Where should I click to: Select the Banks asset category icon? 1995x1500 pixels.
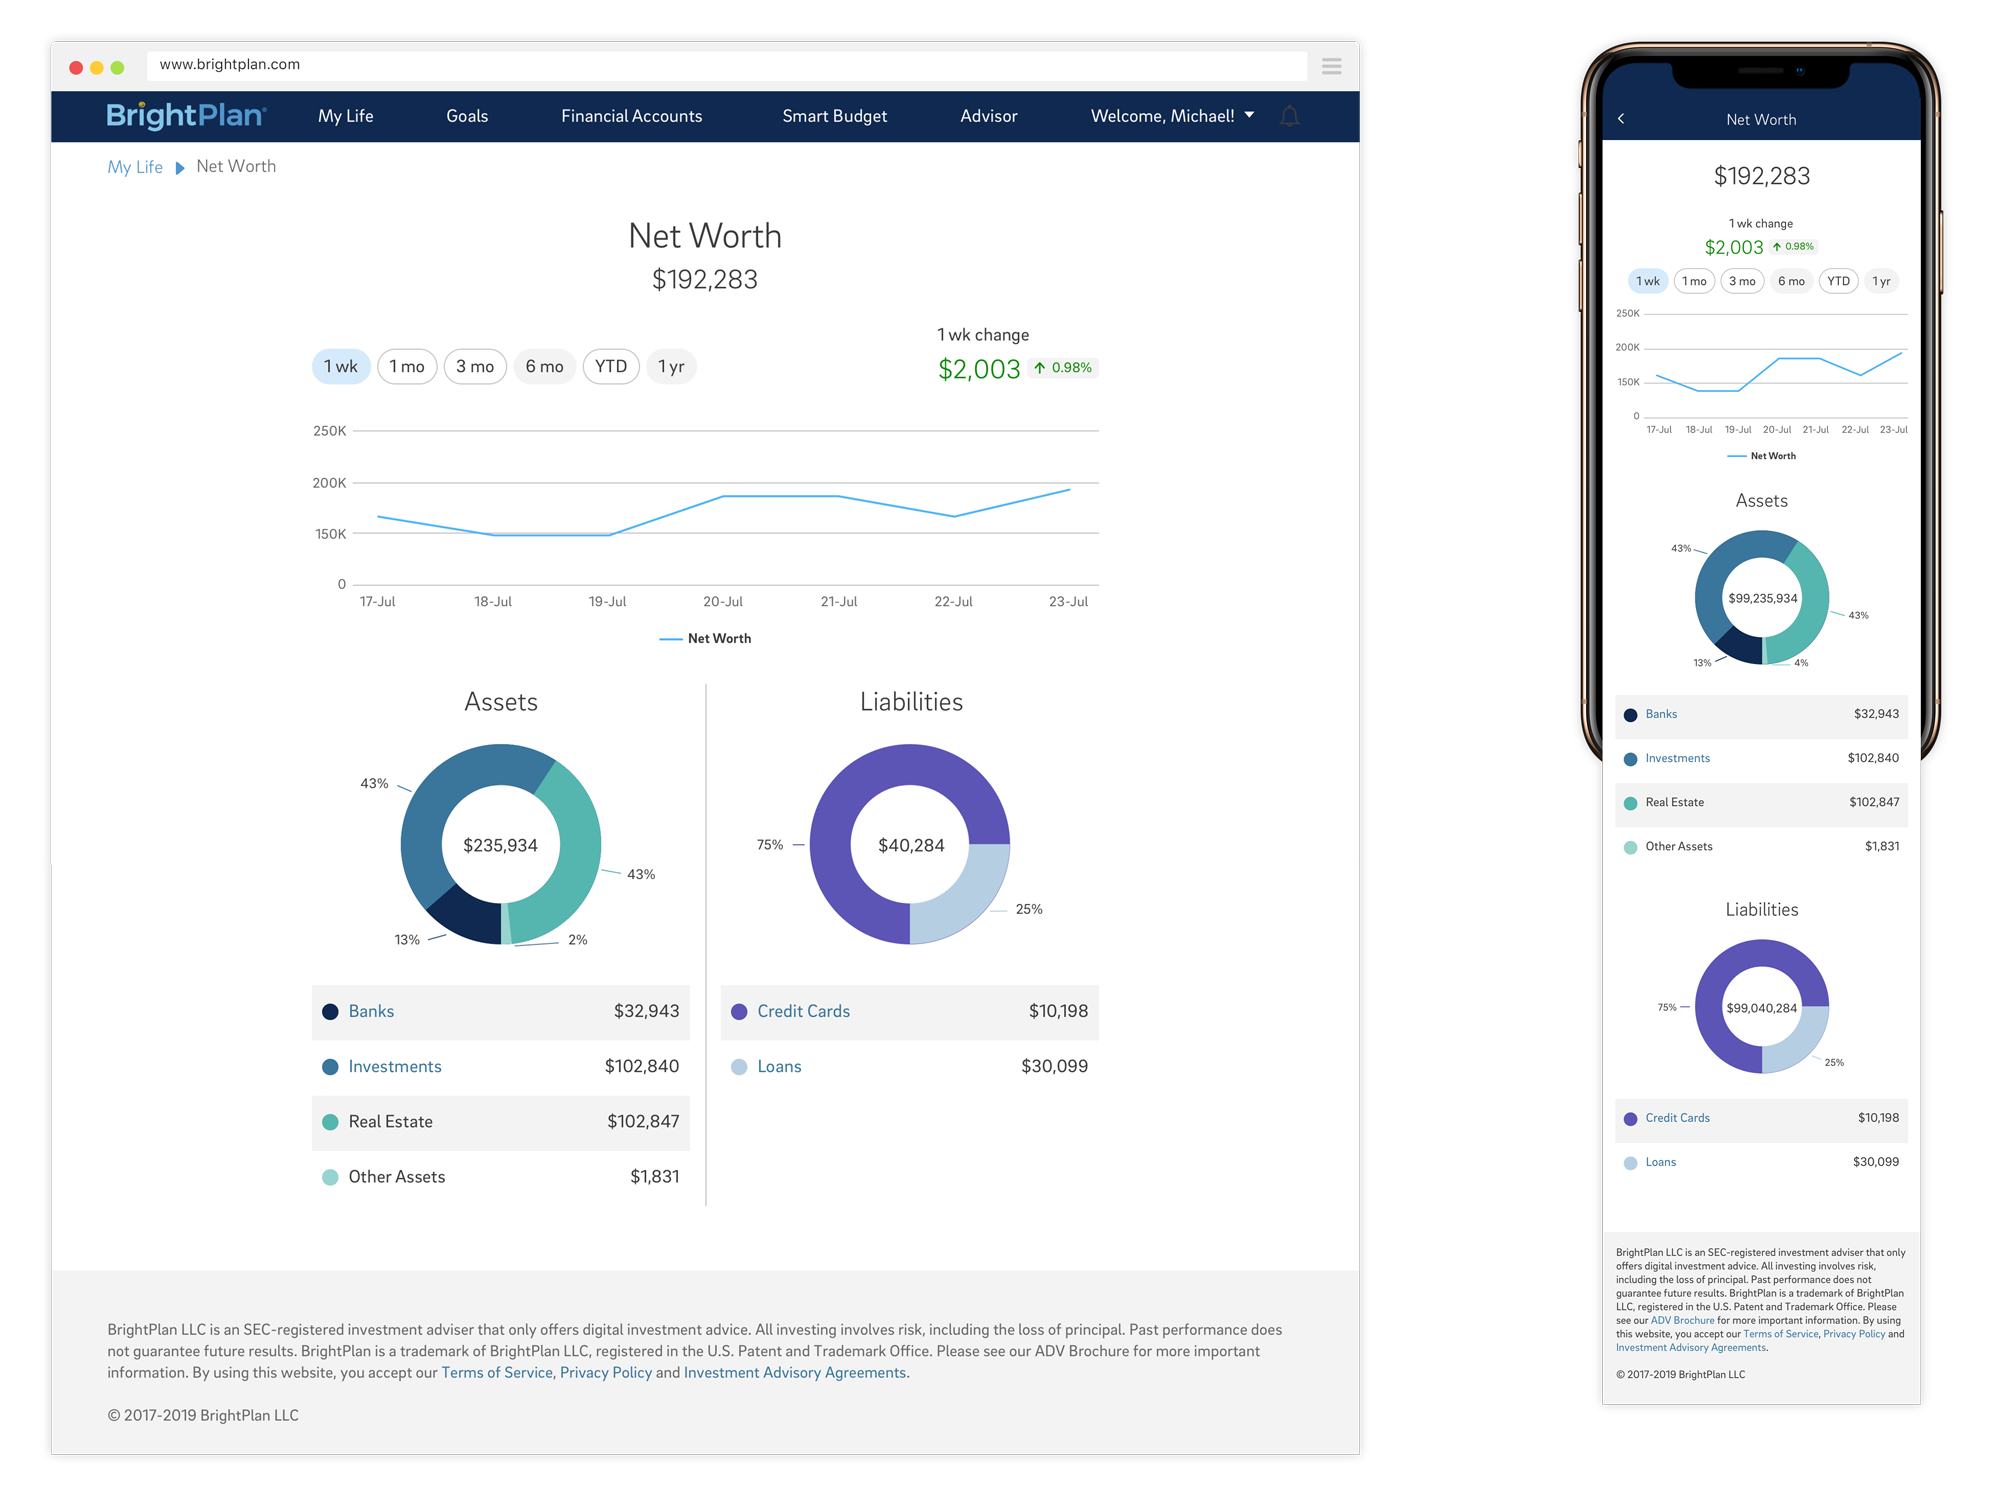(x=332, y=1010)
